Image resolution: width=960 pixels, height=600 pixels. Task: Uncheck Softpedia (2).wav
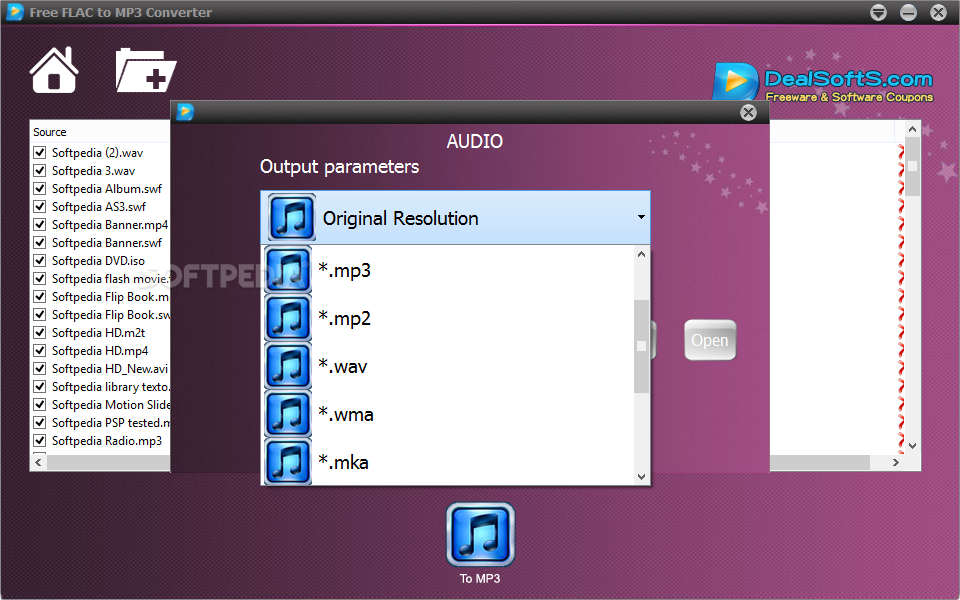click(x=40, y=152)
